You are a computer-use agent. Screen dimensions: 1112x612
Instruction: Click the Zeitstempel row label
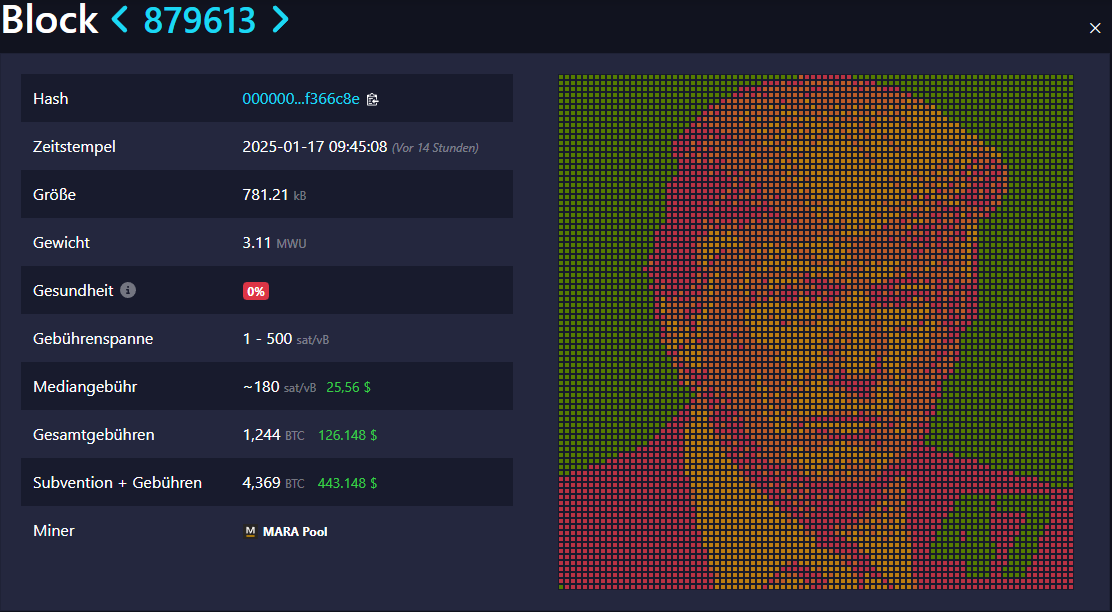pyautogui.click(x=74, y=147)
